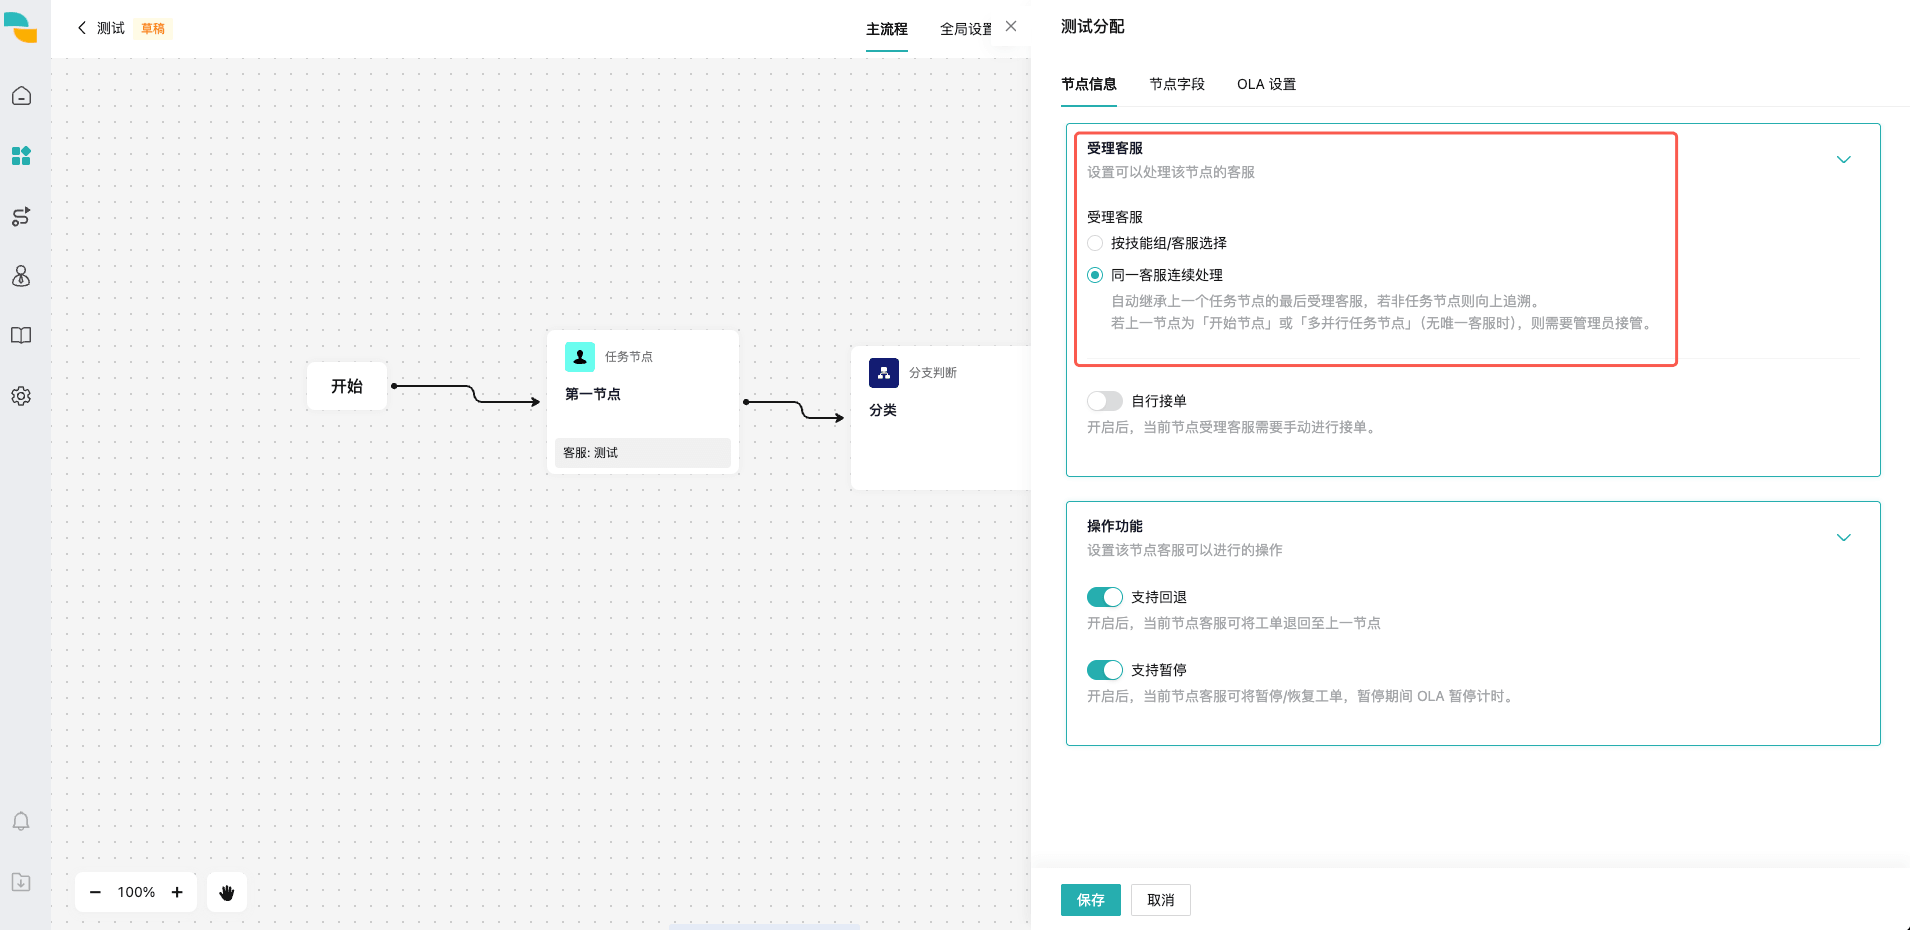
Task: Click the branch judgment node icon
Action: [884, 373]
